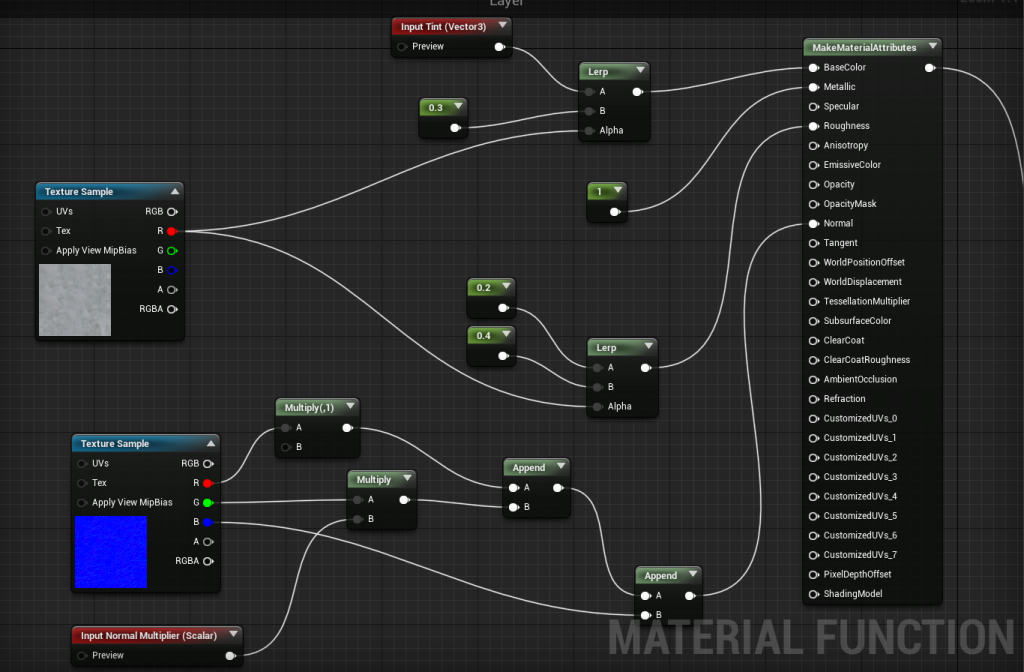The width and height of the screenshot is (1024, 672).
Task: Collapse the grey Texture Sample node
Action: tap(174, 191)
